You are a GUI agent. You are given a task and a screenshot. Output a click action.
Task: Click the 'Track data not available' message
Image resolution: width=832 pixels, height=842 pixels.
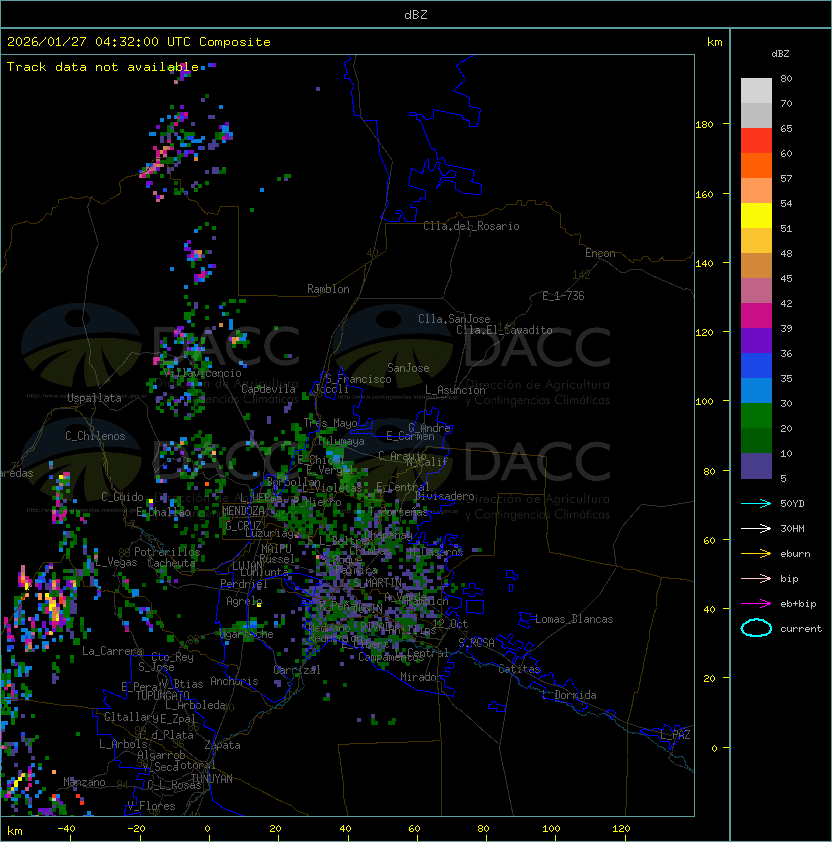pos(103,67)
